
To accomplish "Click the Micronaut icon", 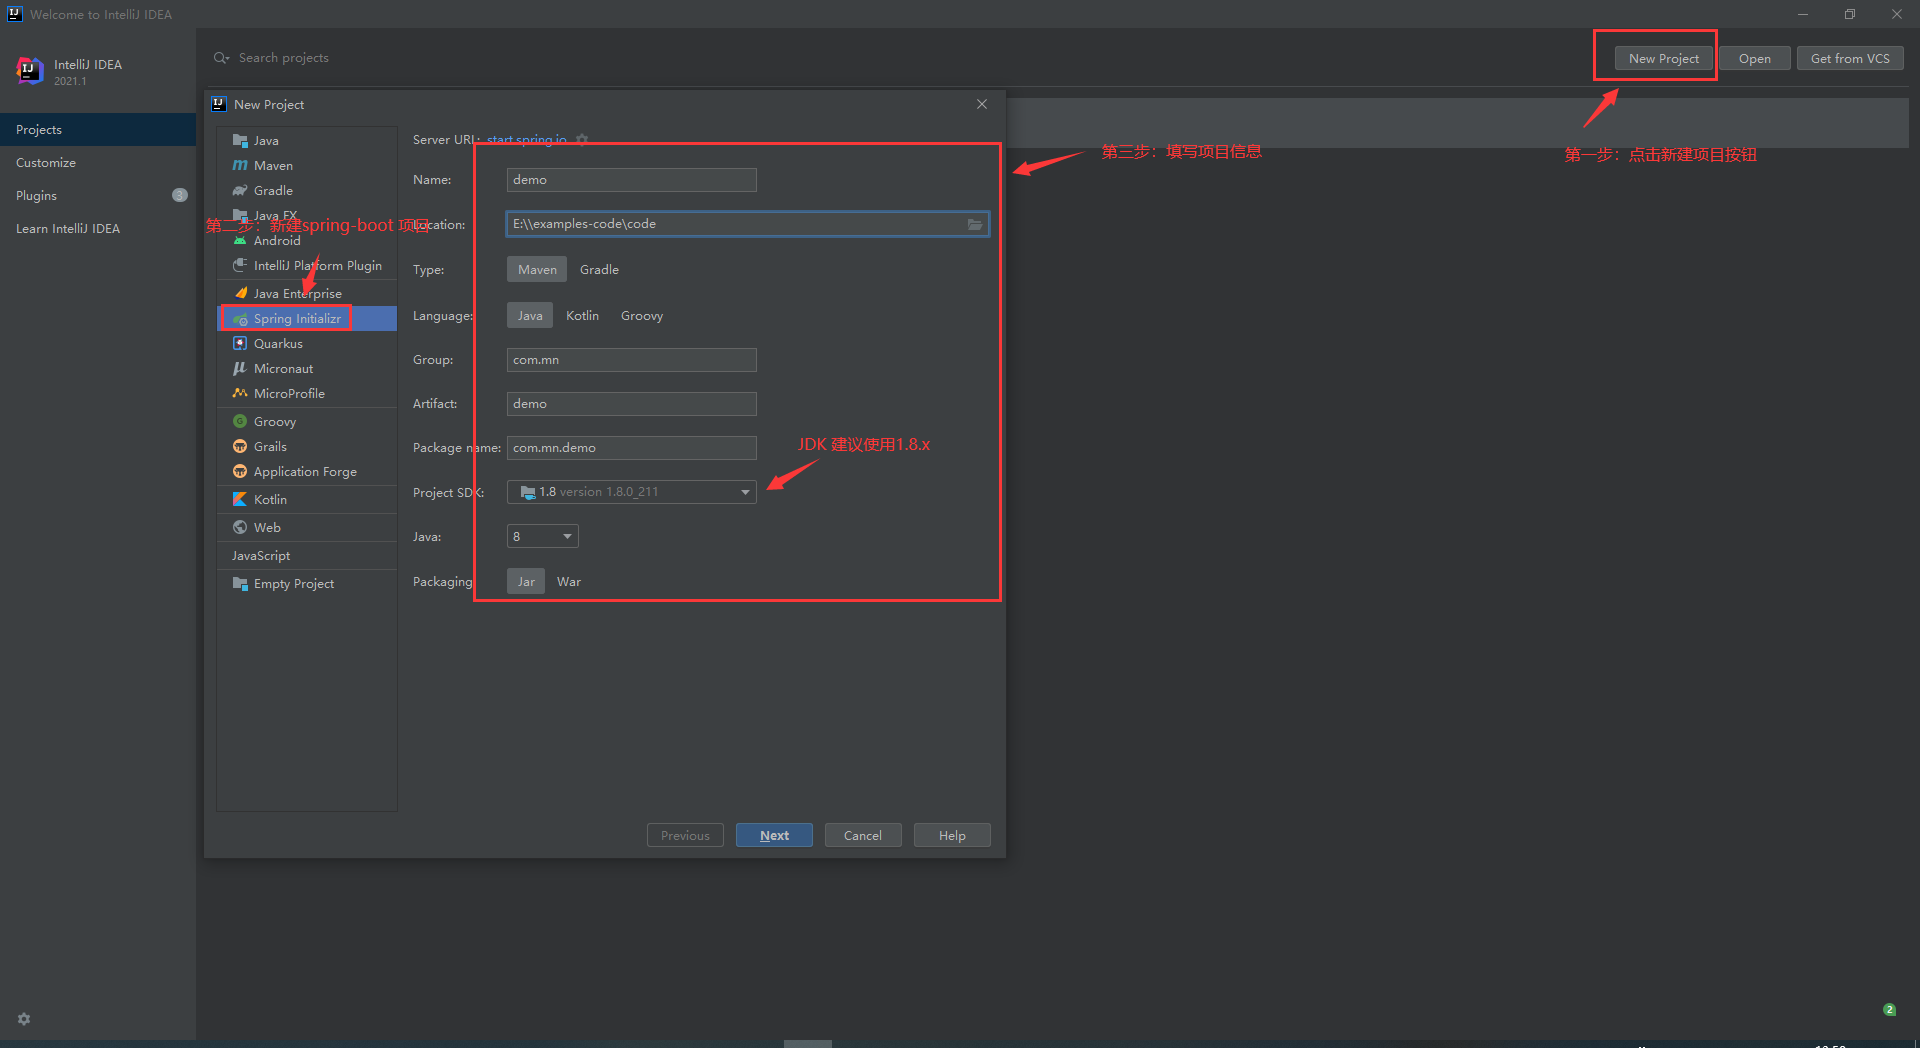I will [240, 369].
